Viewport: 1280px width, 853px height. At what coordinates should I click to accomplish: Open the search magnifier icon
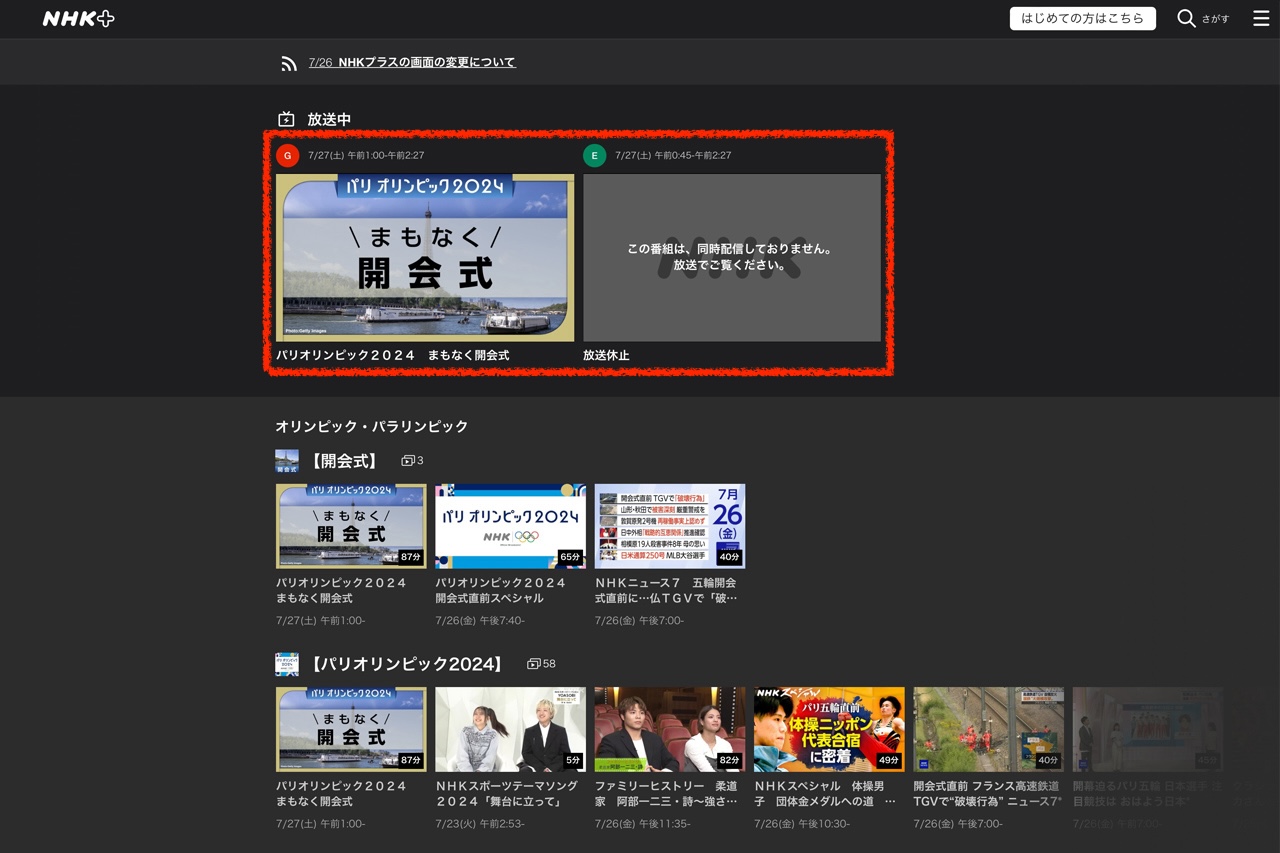click(1186, 19)
